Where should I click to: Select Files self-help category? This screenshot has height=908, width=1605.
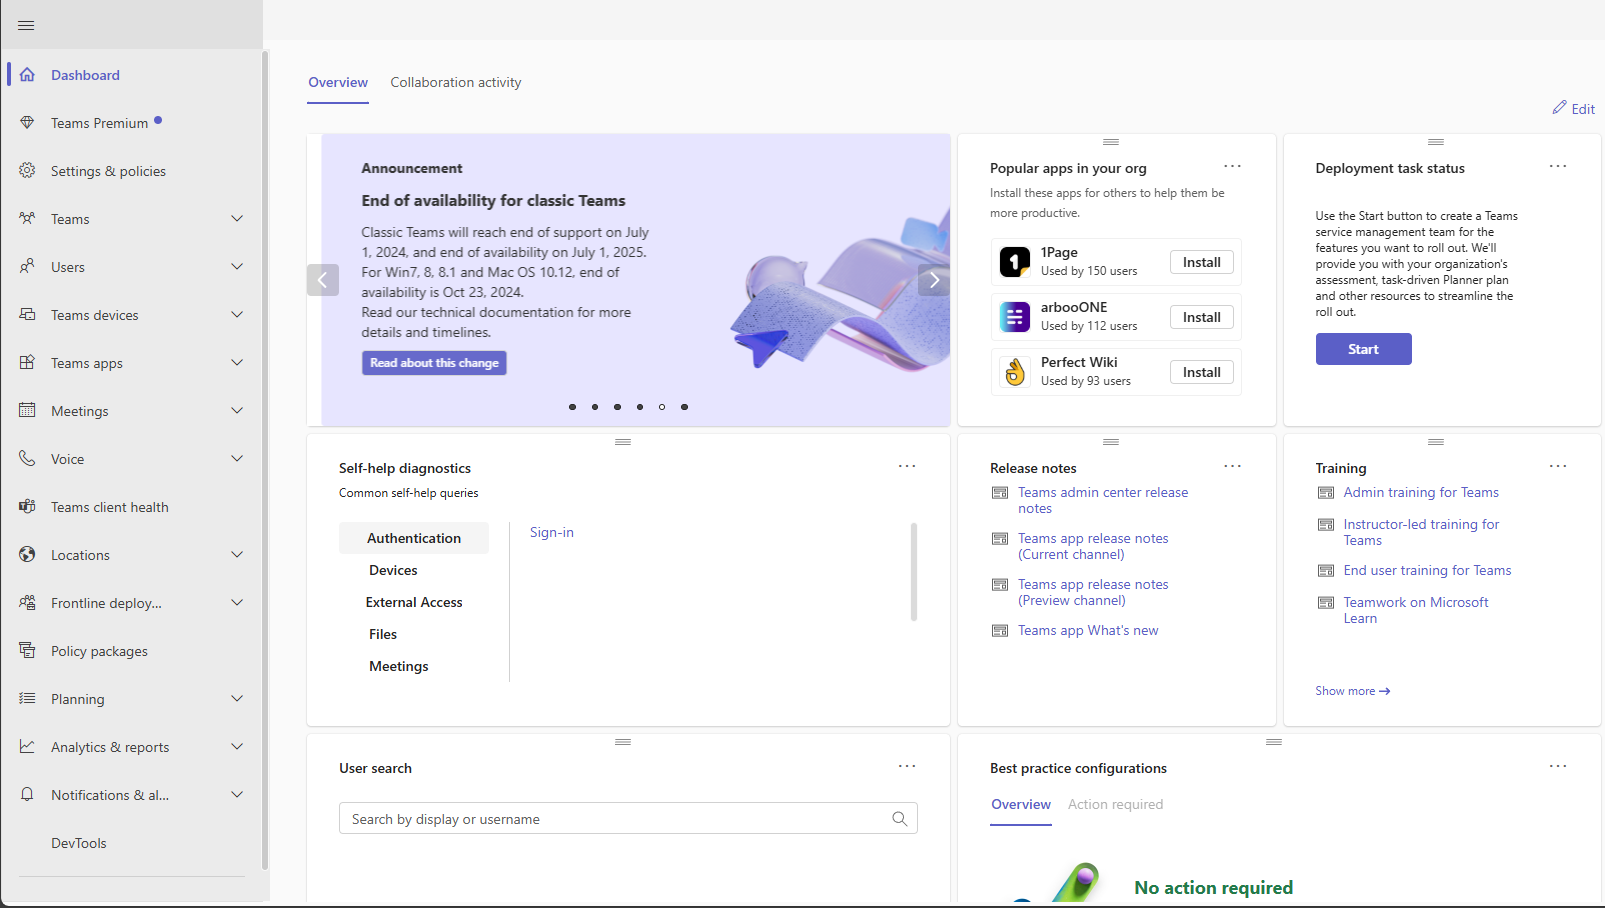pos(383,634)
